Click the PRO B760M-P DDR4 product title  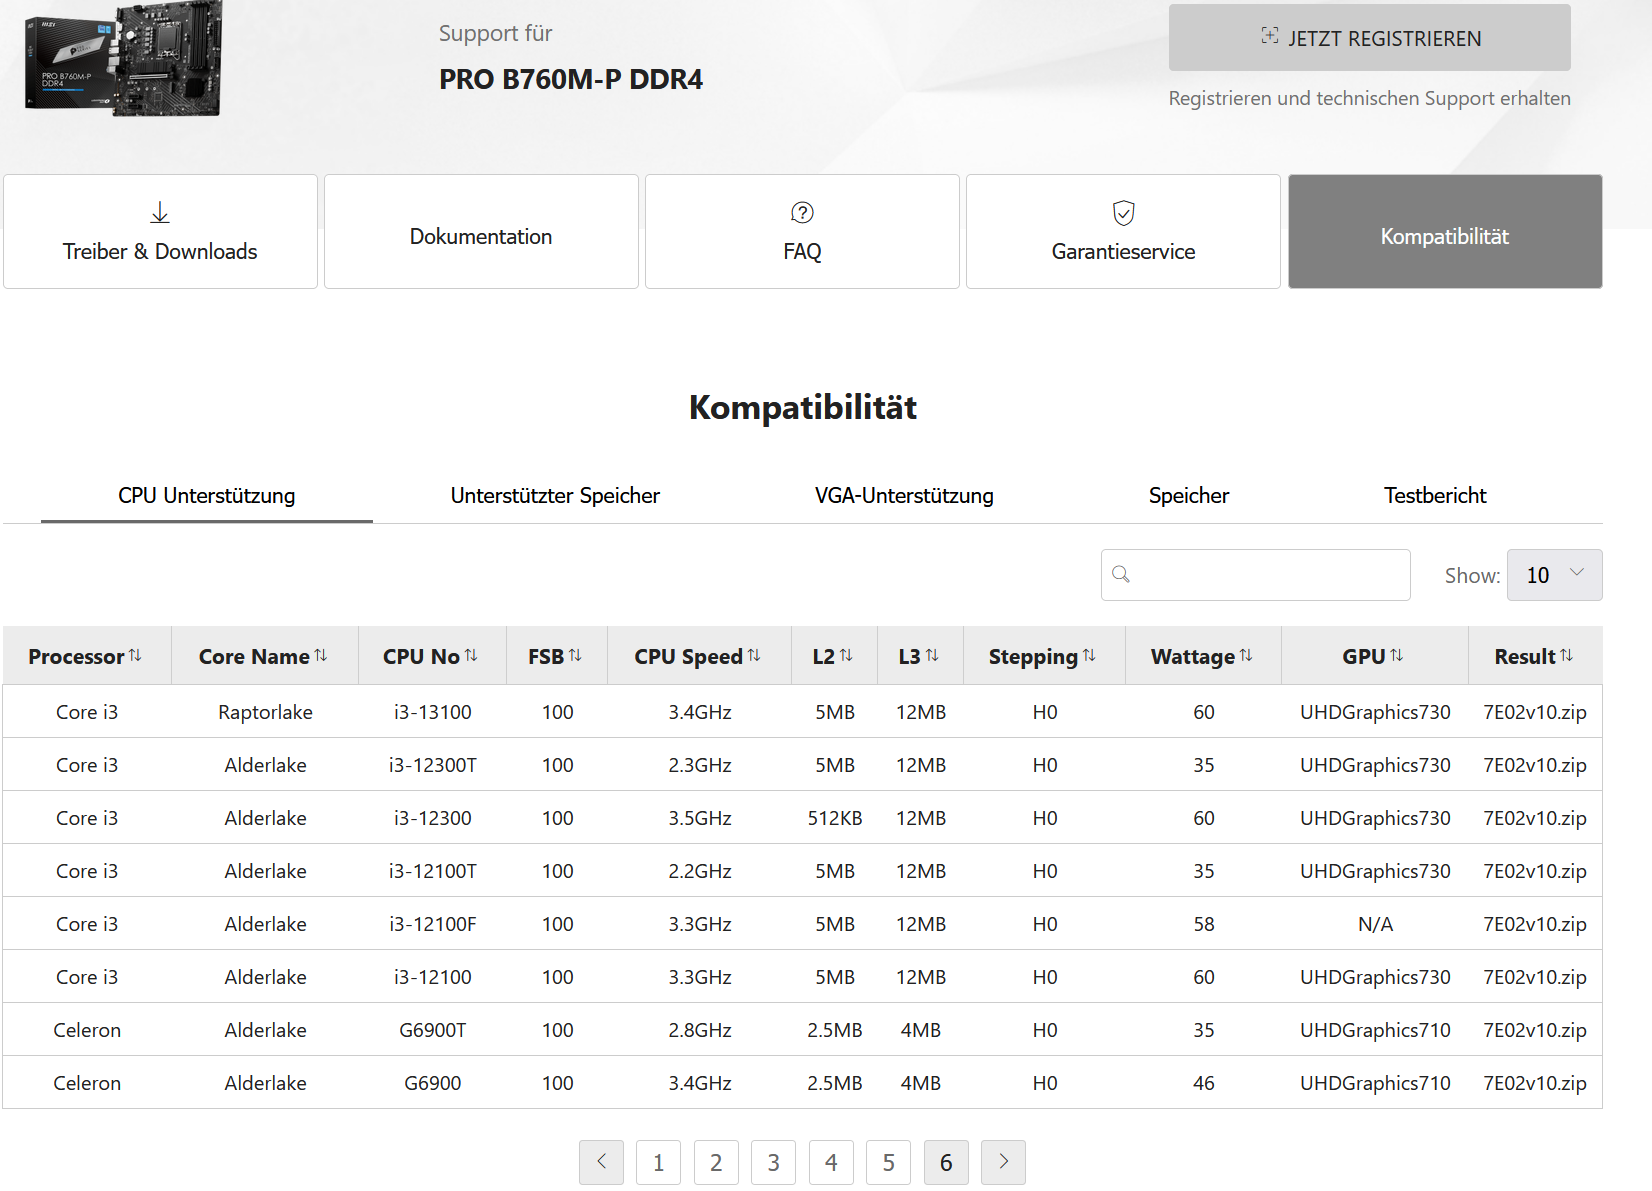pyautogui.click(x=571, y=79)
